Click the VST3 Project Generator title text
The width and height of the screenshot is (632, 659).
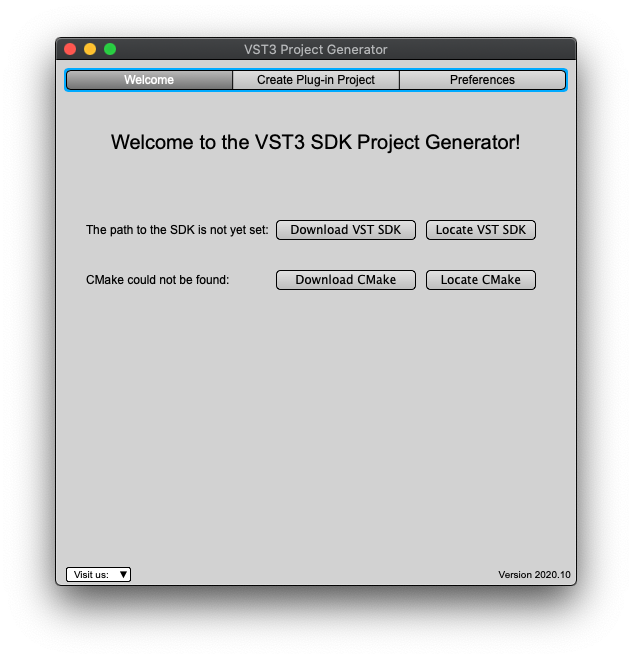click(x=316, y=50)
